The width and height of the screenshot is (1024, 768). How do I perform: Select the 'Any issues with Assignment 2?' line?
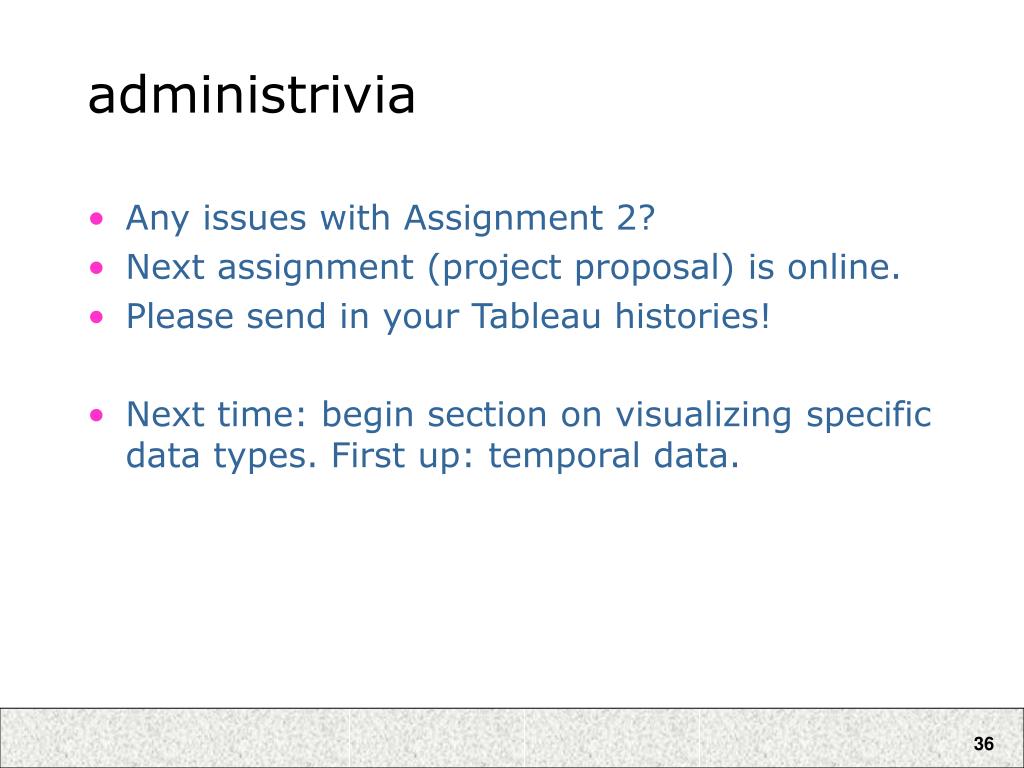click(x=390, y=218)
